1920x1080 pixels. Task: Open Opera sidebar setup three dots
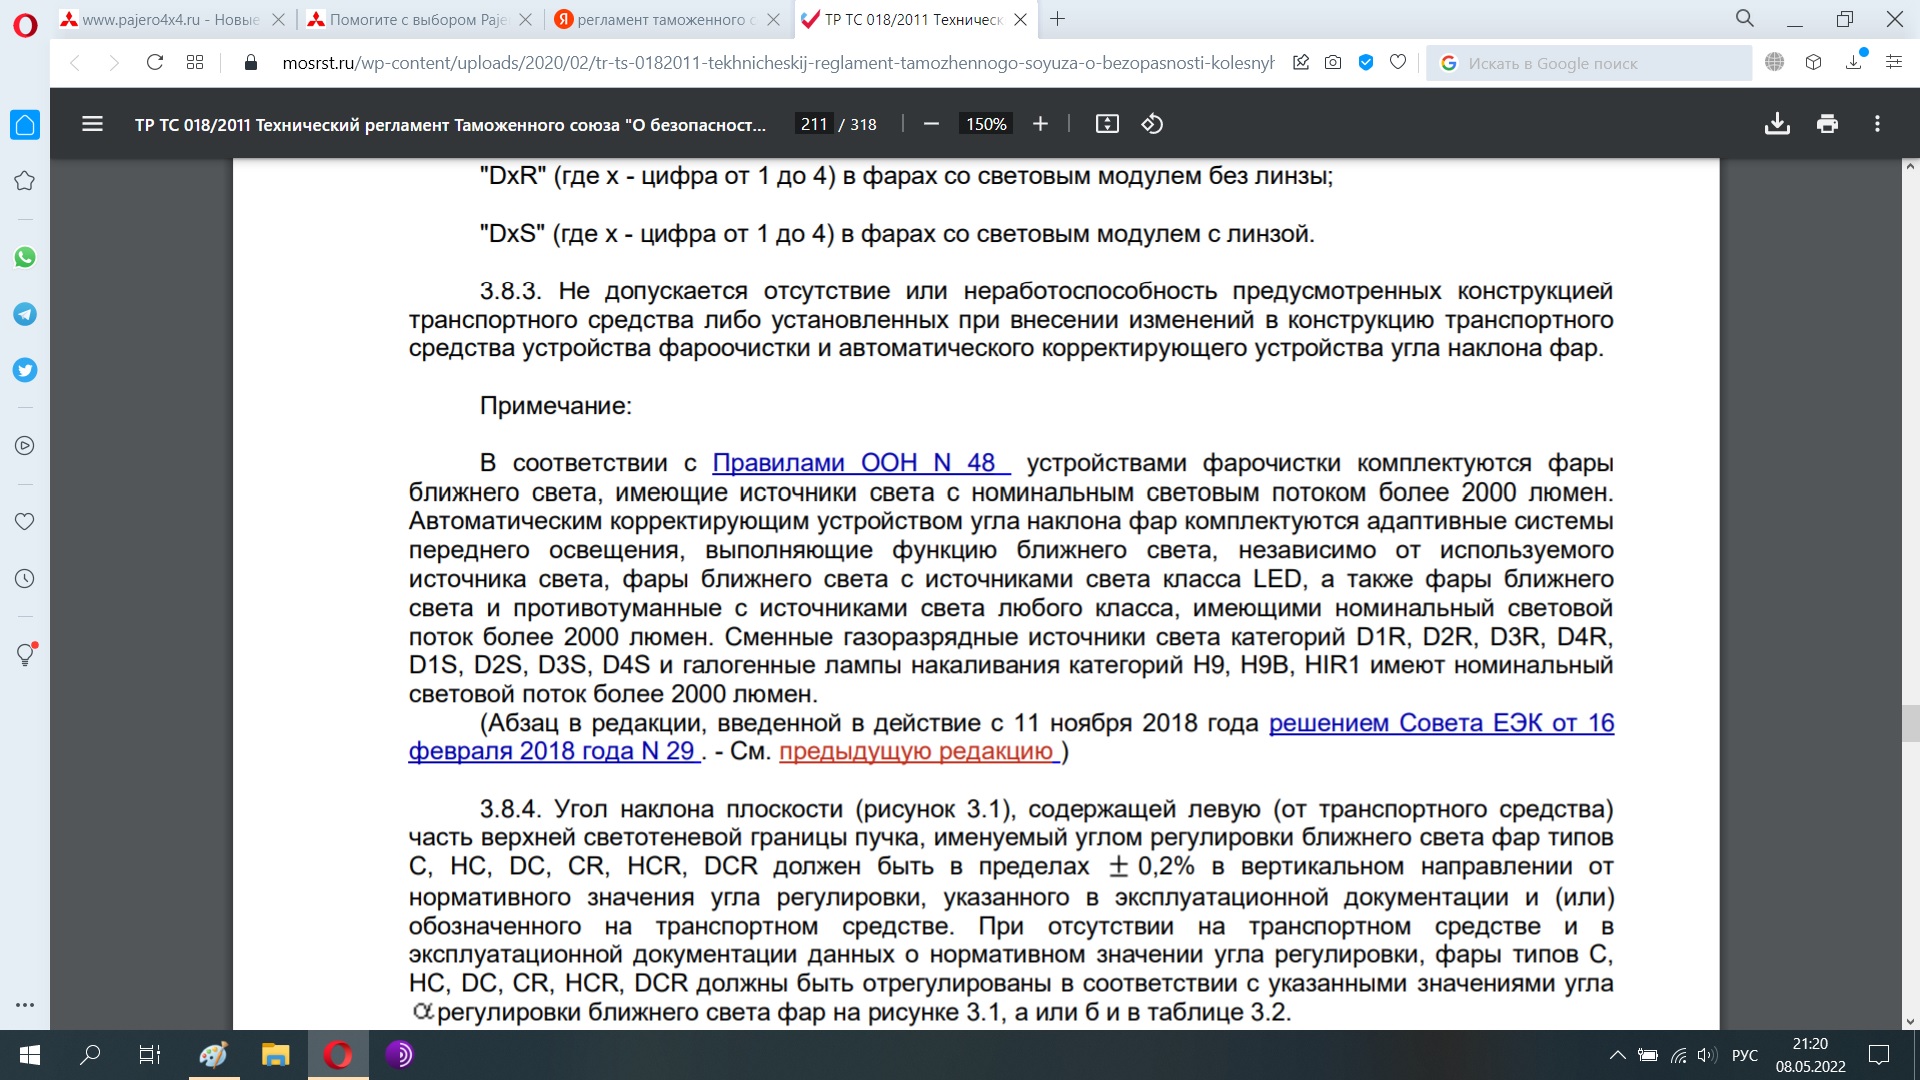[25, 1005]
